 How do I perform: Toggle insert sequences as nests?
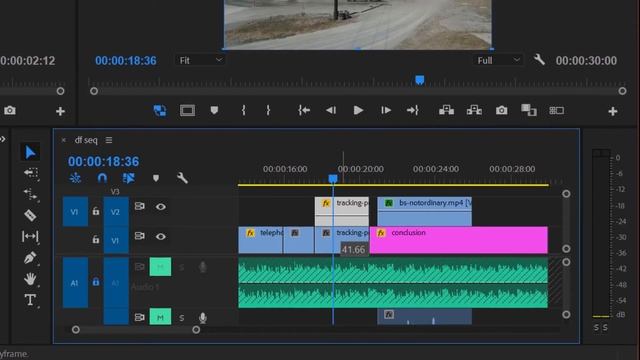pos(75,178)
